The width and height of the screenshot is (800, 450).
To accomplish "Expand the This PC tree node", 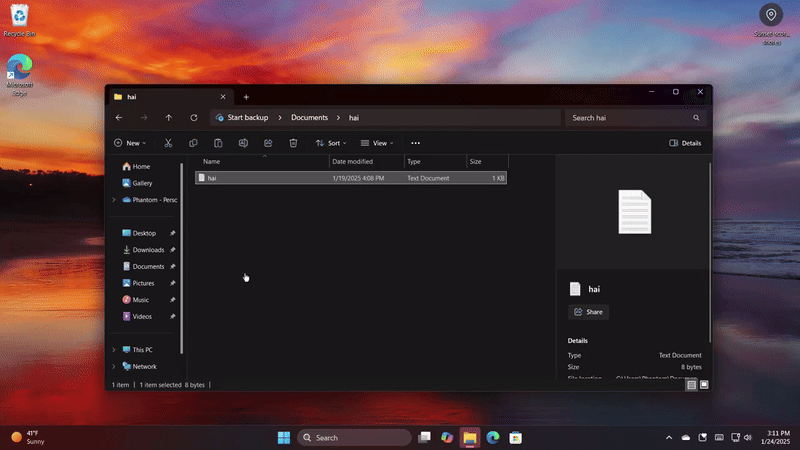I will (x=114, y=350).
